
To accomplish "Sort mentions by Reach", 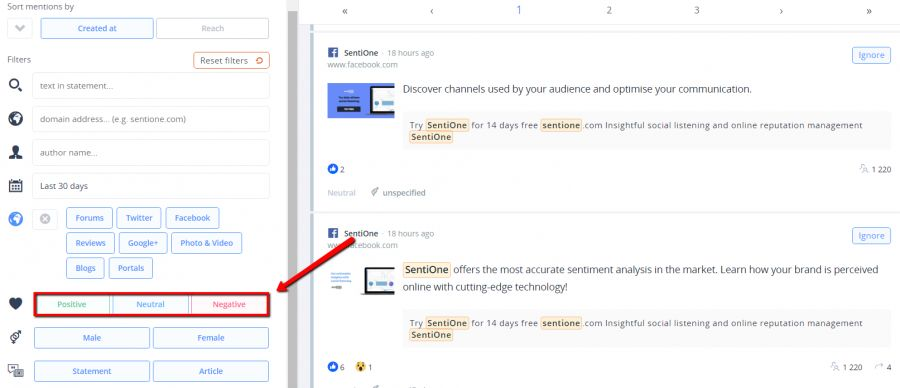I will (x=212, y=28).
